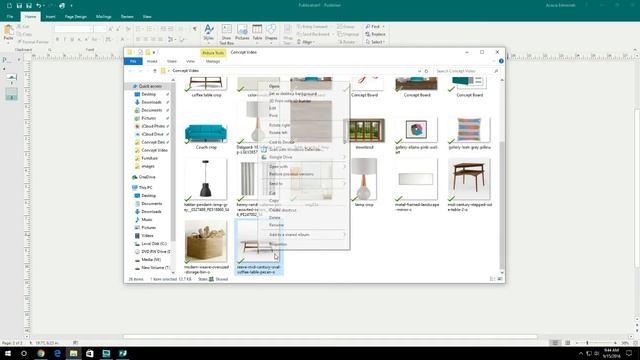Click Undo in Publisher title bar
This screenshot has width=640, height=360.
(x=38, y=6)
